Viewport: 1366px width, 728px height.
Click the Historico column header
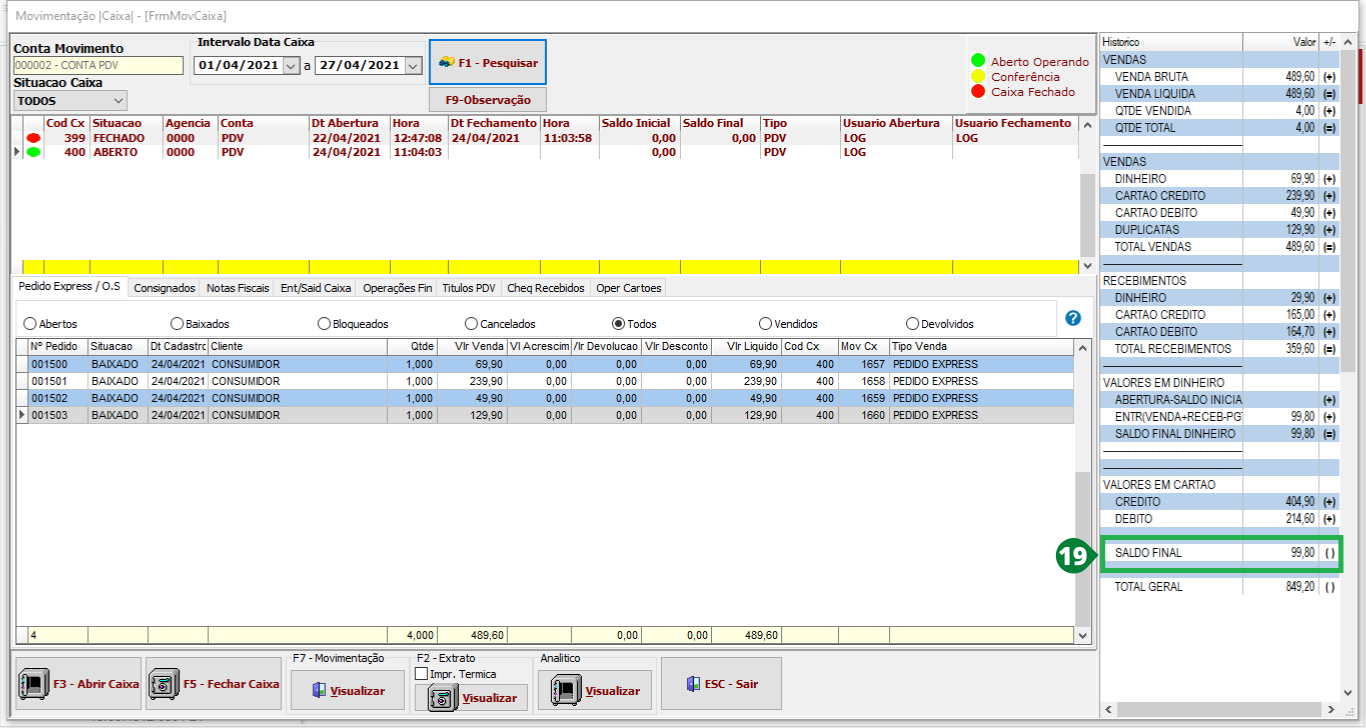tap(1171, 42)
